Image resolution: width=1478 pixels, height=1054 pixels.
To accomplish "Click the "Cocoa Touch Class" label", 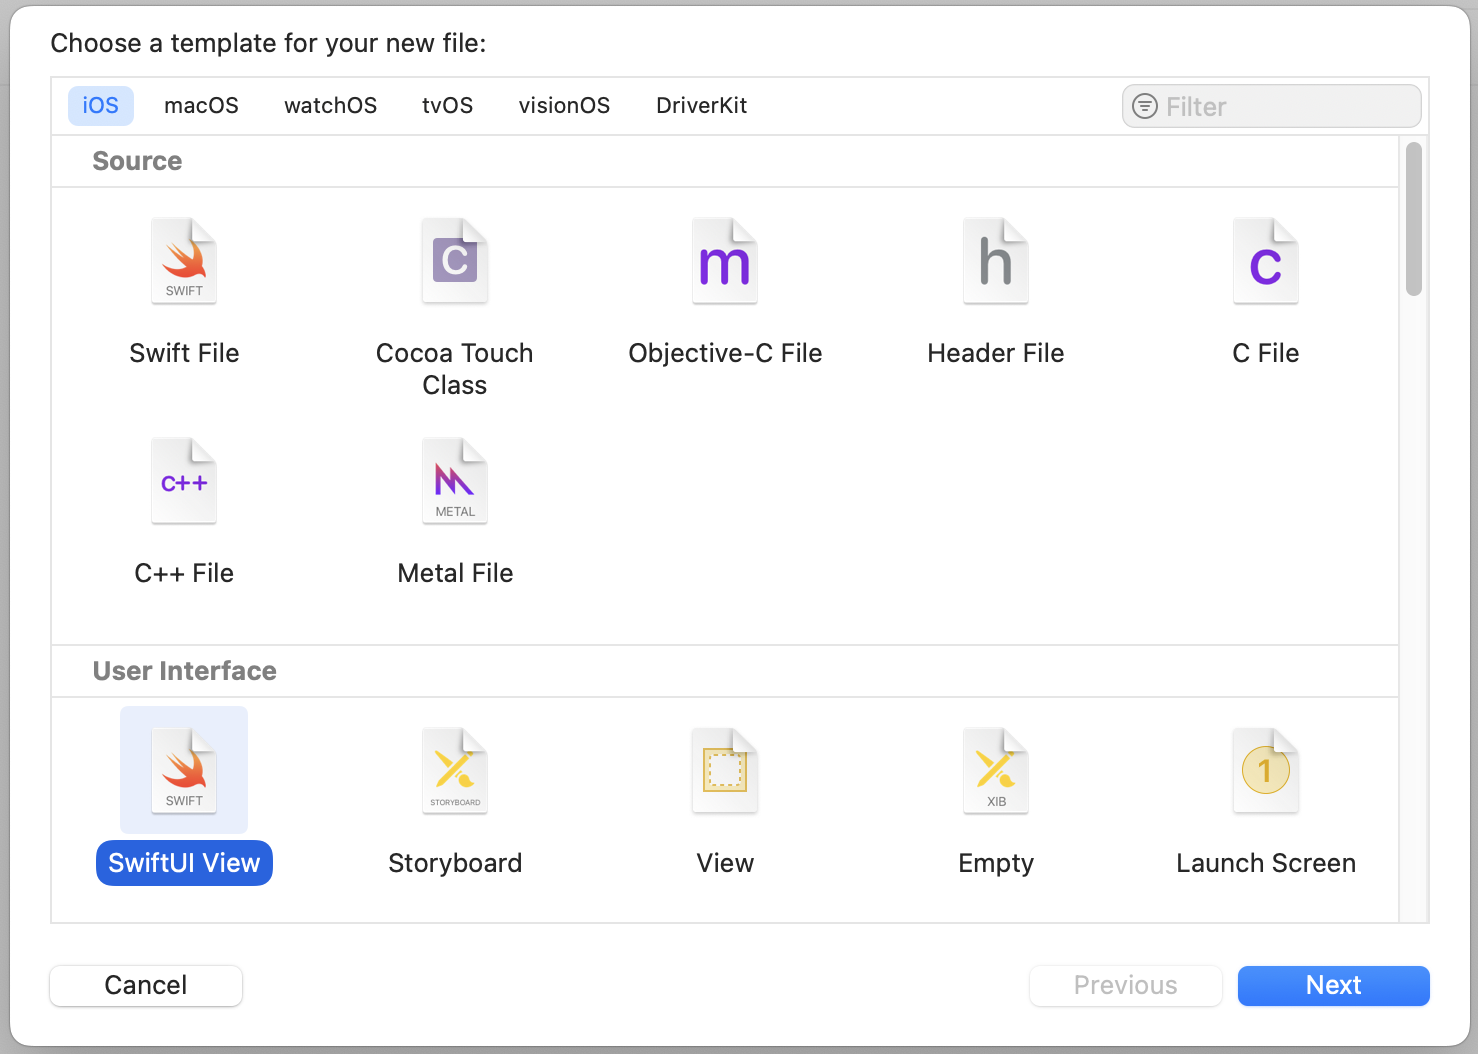I will 455,369.
